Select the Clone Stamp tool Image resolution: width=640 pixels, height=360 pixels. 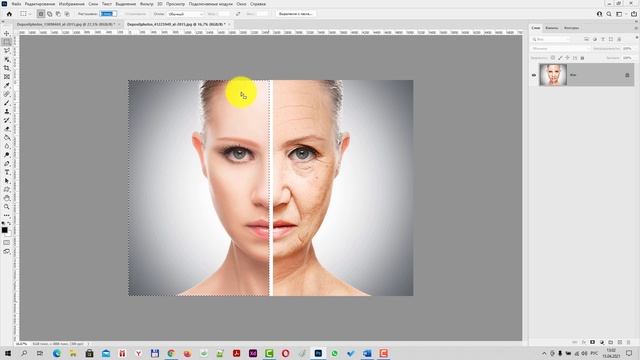click(x=7, y=111)
